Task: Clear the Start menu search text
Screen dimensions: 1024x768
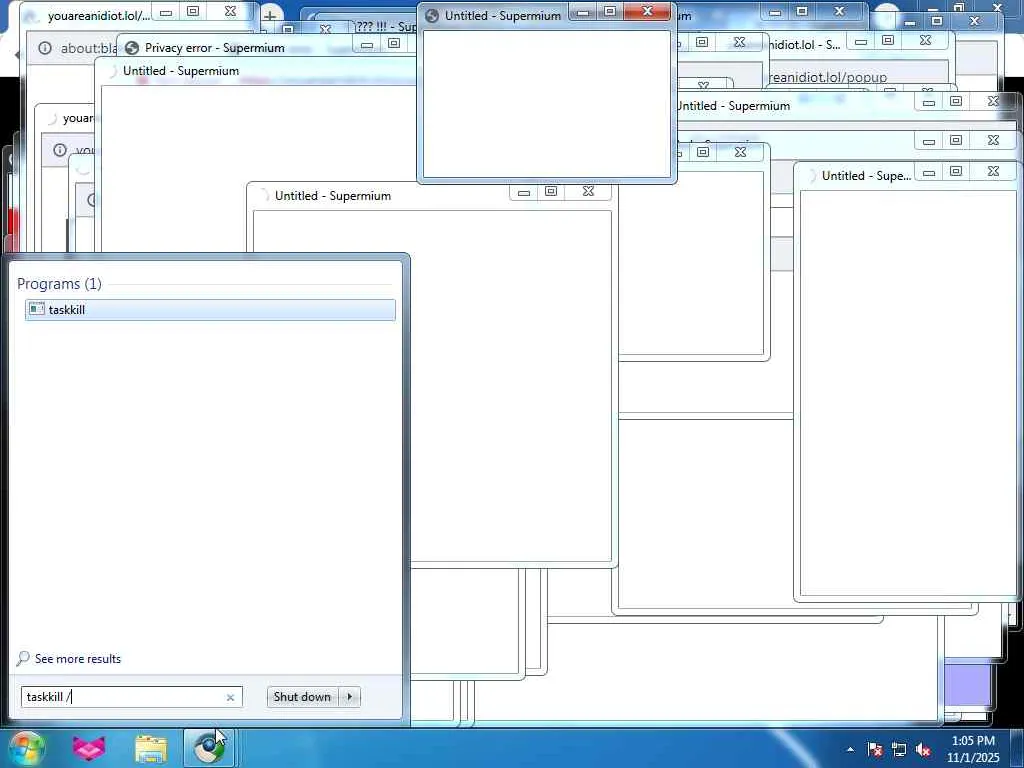Action: coord(230,697)
